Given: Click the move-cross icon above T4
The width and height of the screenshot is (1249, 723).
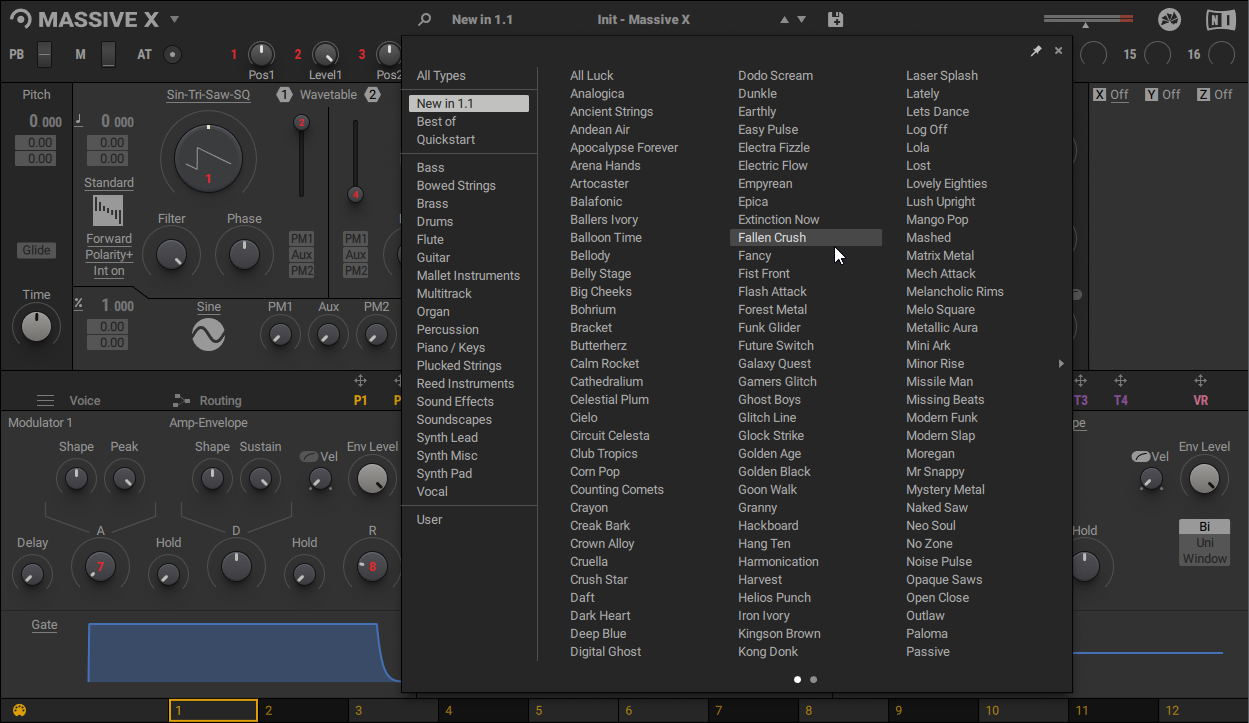Looking at the screenshot, I should pos(1121,381).
